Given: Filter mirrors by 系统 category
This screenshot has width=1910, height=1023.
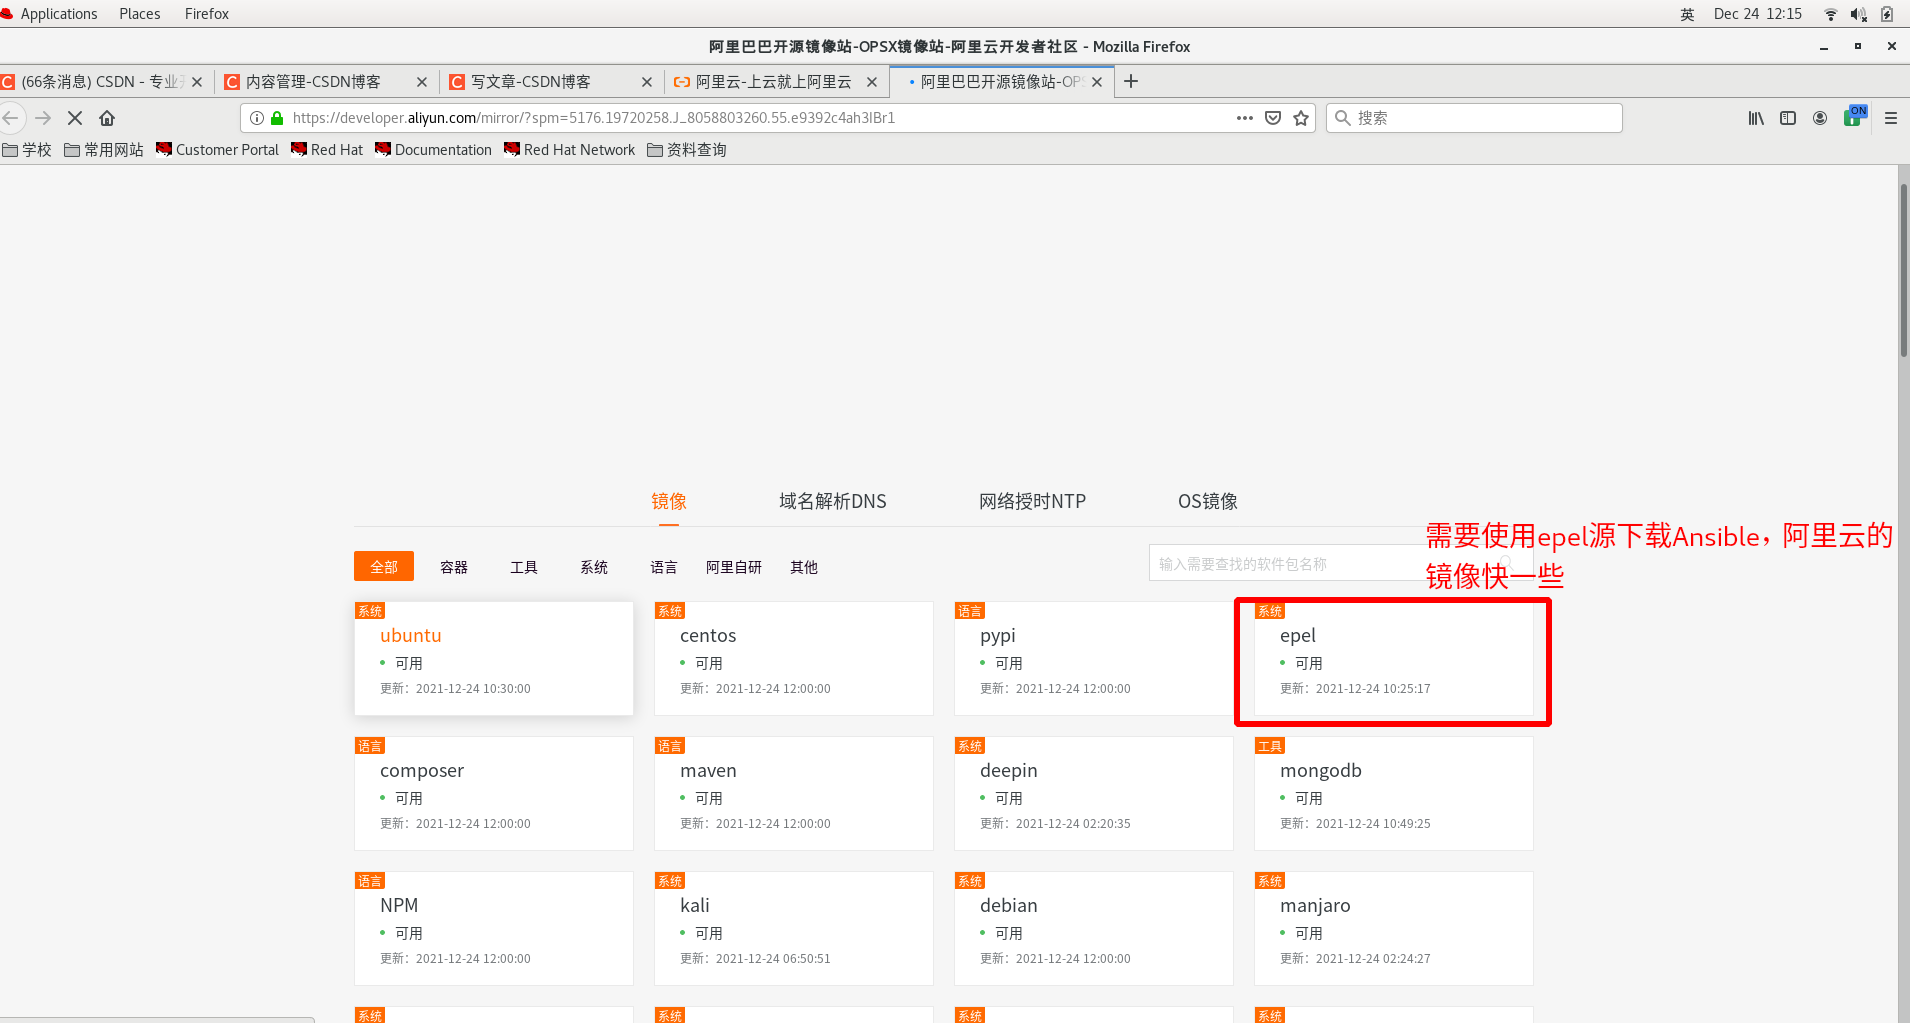Looking at the screenshot, I should 594,567.
